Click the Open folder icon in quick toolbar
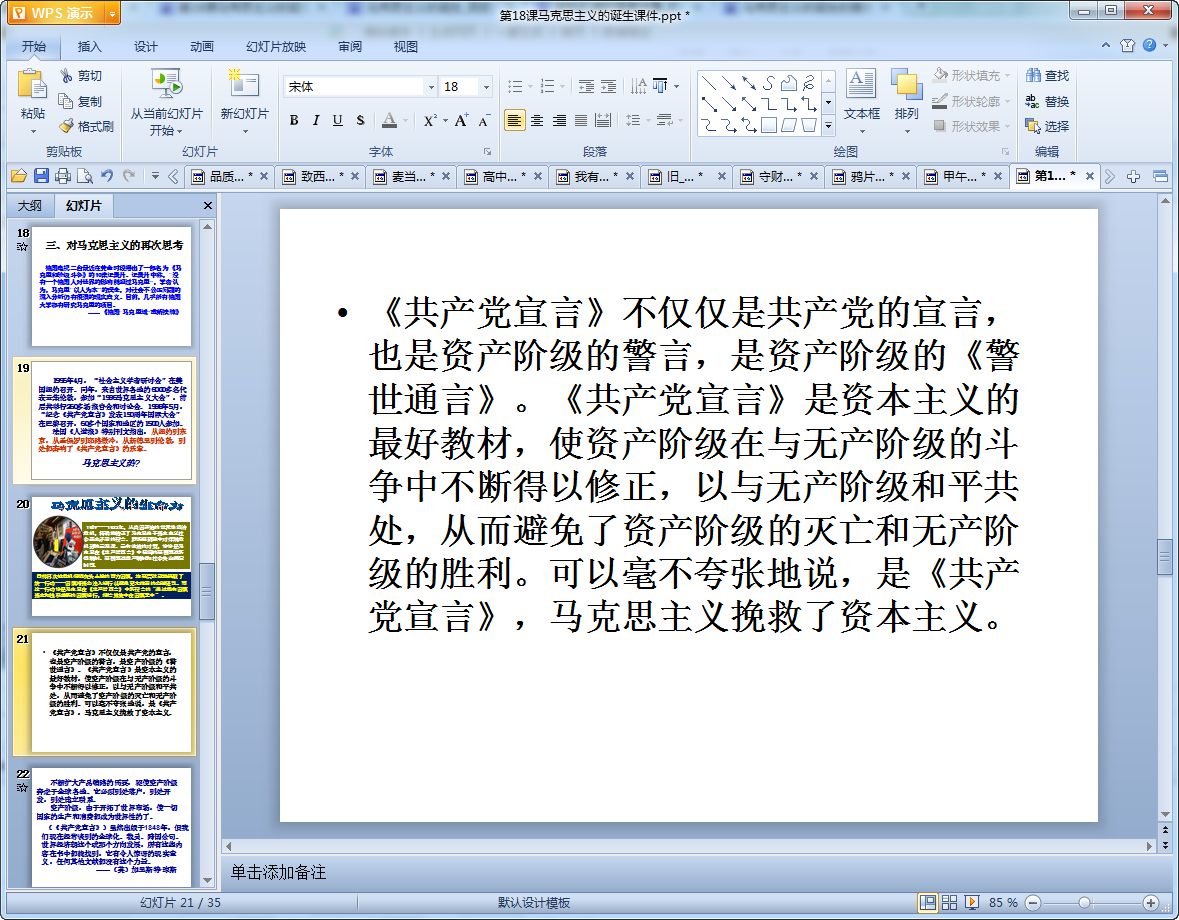The width and height of the screenshot is (1179, 920). pos(19,176)
